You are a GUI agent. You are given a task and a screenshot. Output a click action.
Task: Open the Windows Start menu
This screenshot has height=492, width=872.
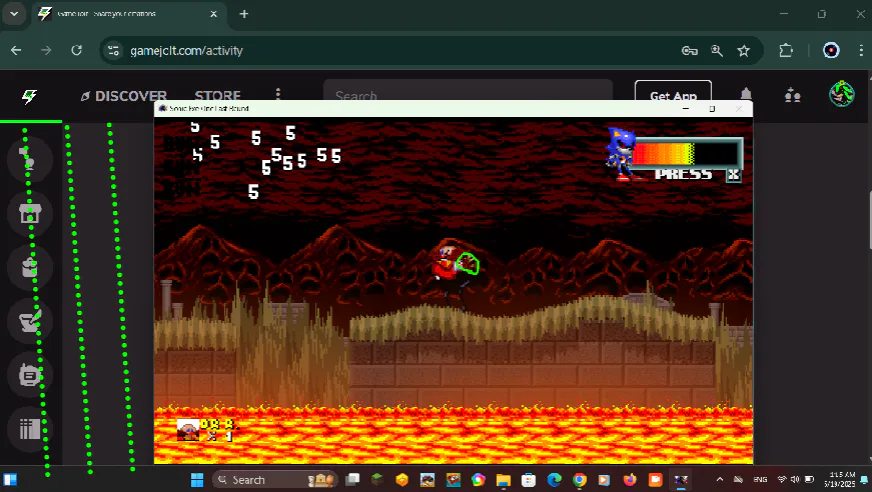point(197,480)
